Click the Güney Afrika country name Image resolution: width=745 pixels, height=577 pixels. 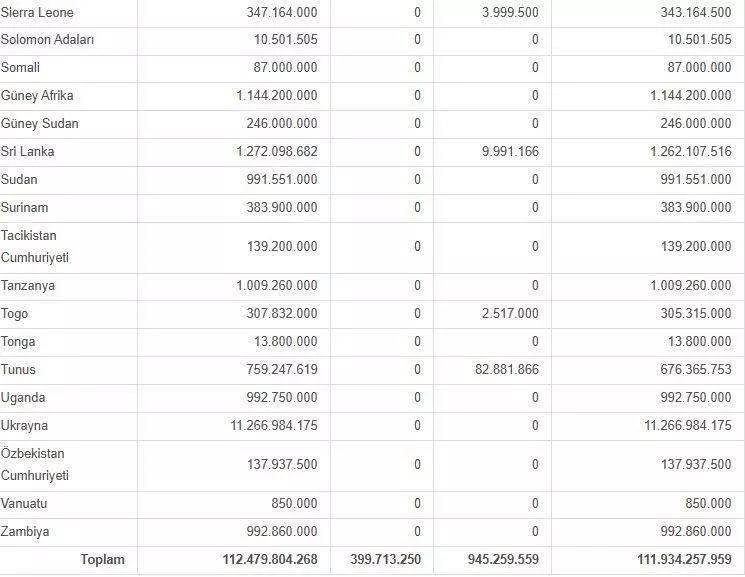coord(38,96)
